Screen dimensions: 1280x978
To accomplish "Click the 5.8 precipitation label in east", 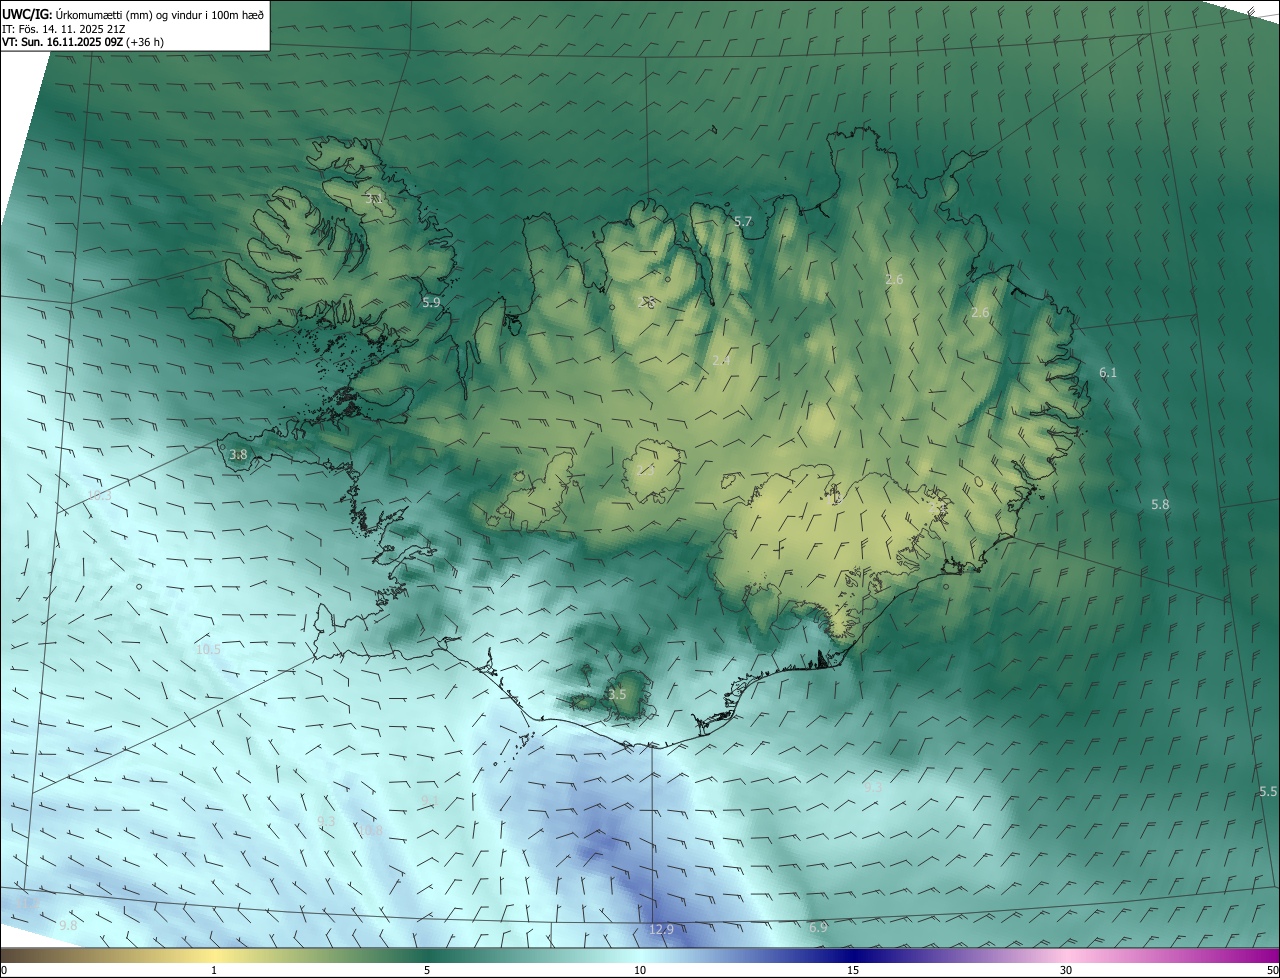I will coord(1160,505).
